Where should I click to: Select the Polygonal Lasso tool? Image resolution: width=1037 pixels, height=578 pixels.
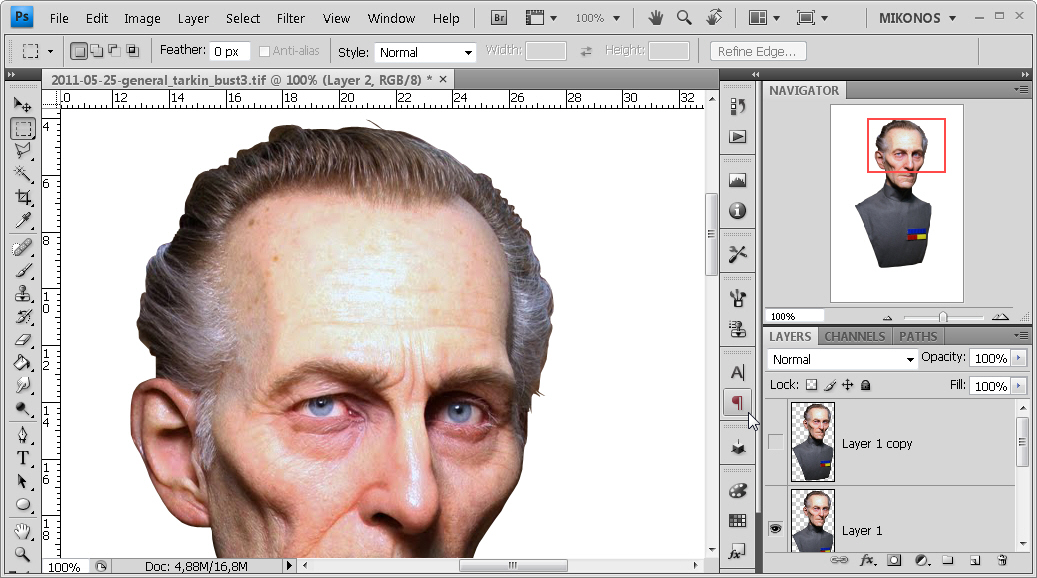(x=23, y=151)
